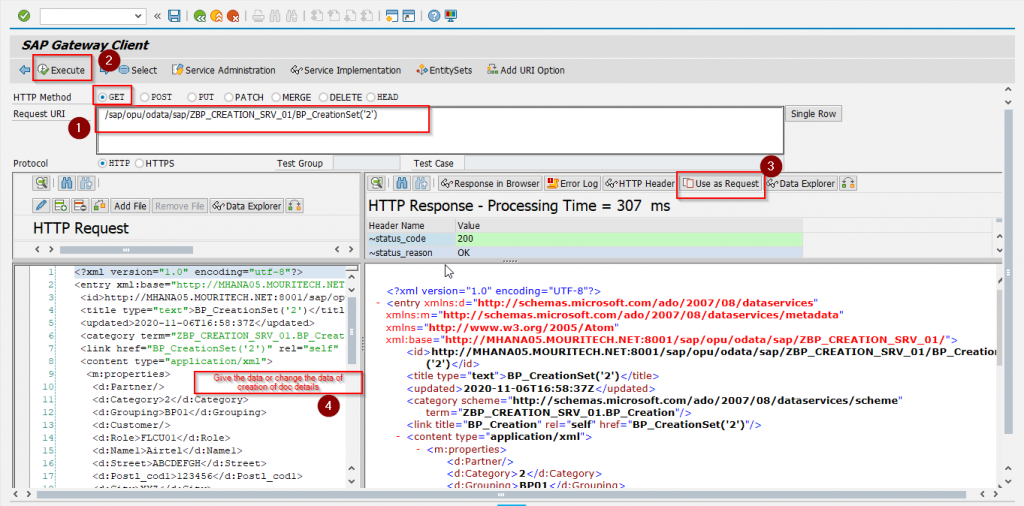Click the ~status_reason header name cell
Image resolution: width=1024 pixels, height=506 pixels.
(411, 252)
